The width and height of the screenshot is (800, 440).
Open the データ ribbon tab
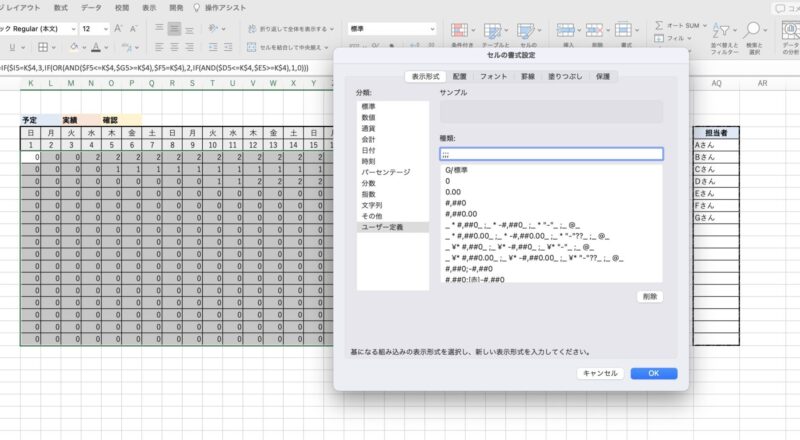tap(91, 8)
